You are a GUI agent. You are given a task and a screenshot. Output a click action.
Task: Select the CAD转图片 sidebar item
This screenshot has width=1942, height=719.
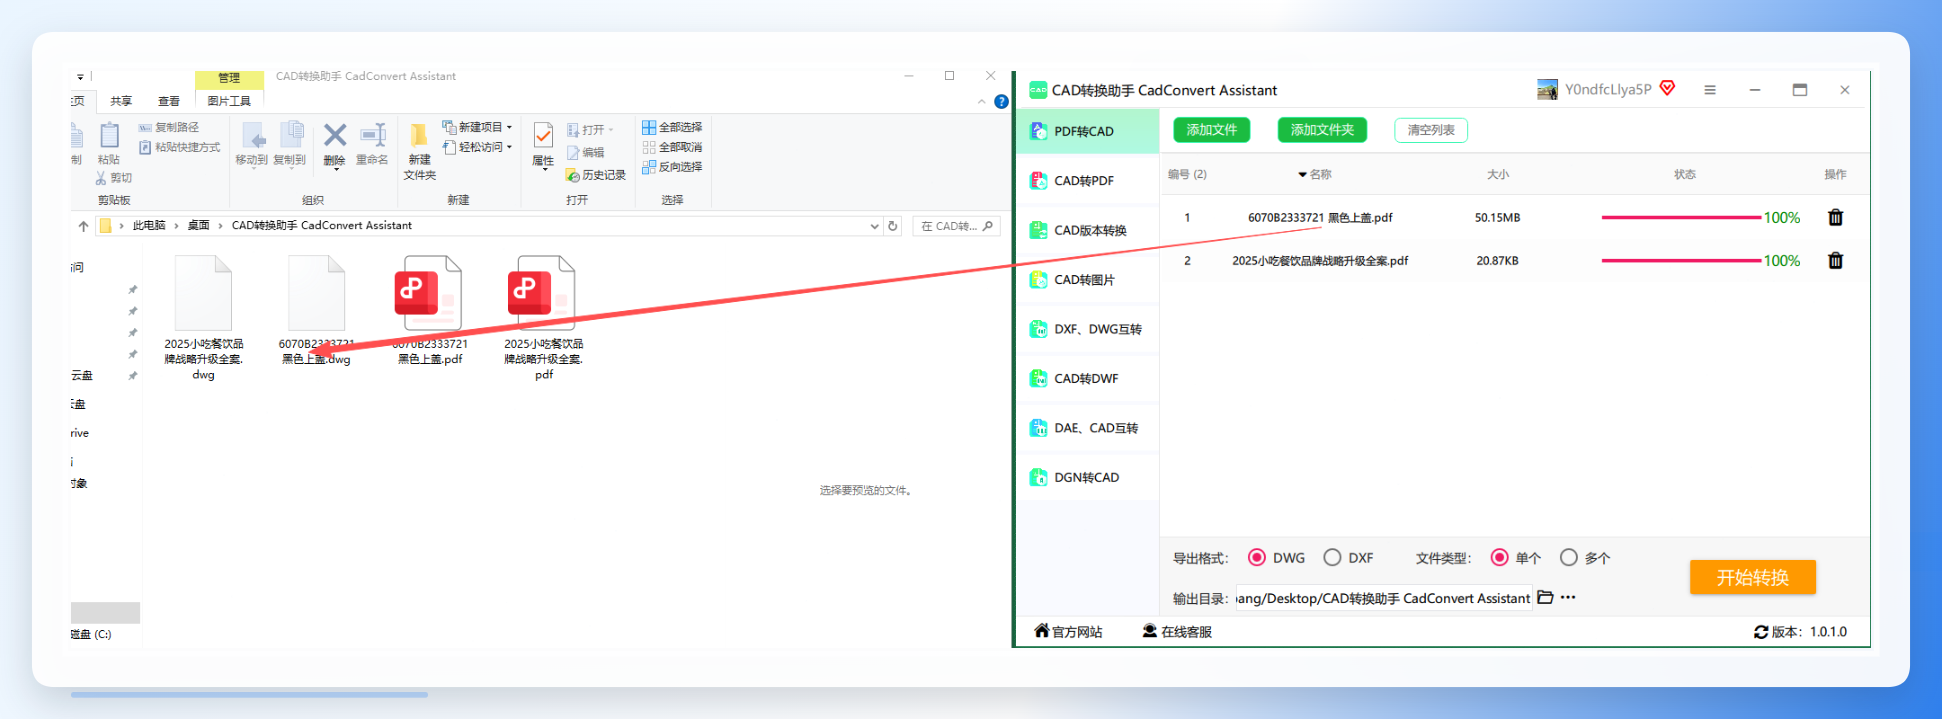[x=1087, y=280]
